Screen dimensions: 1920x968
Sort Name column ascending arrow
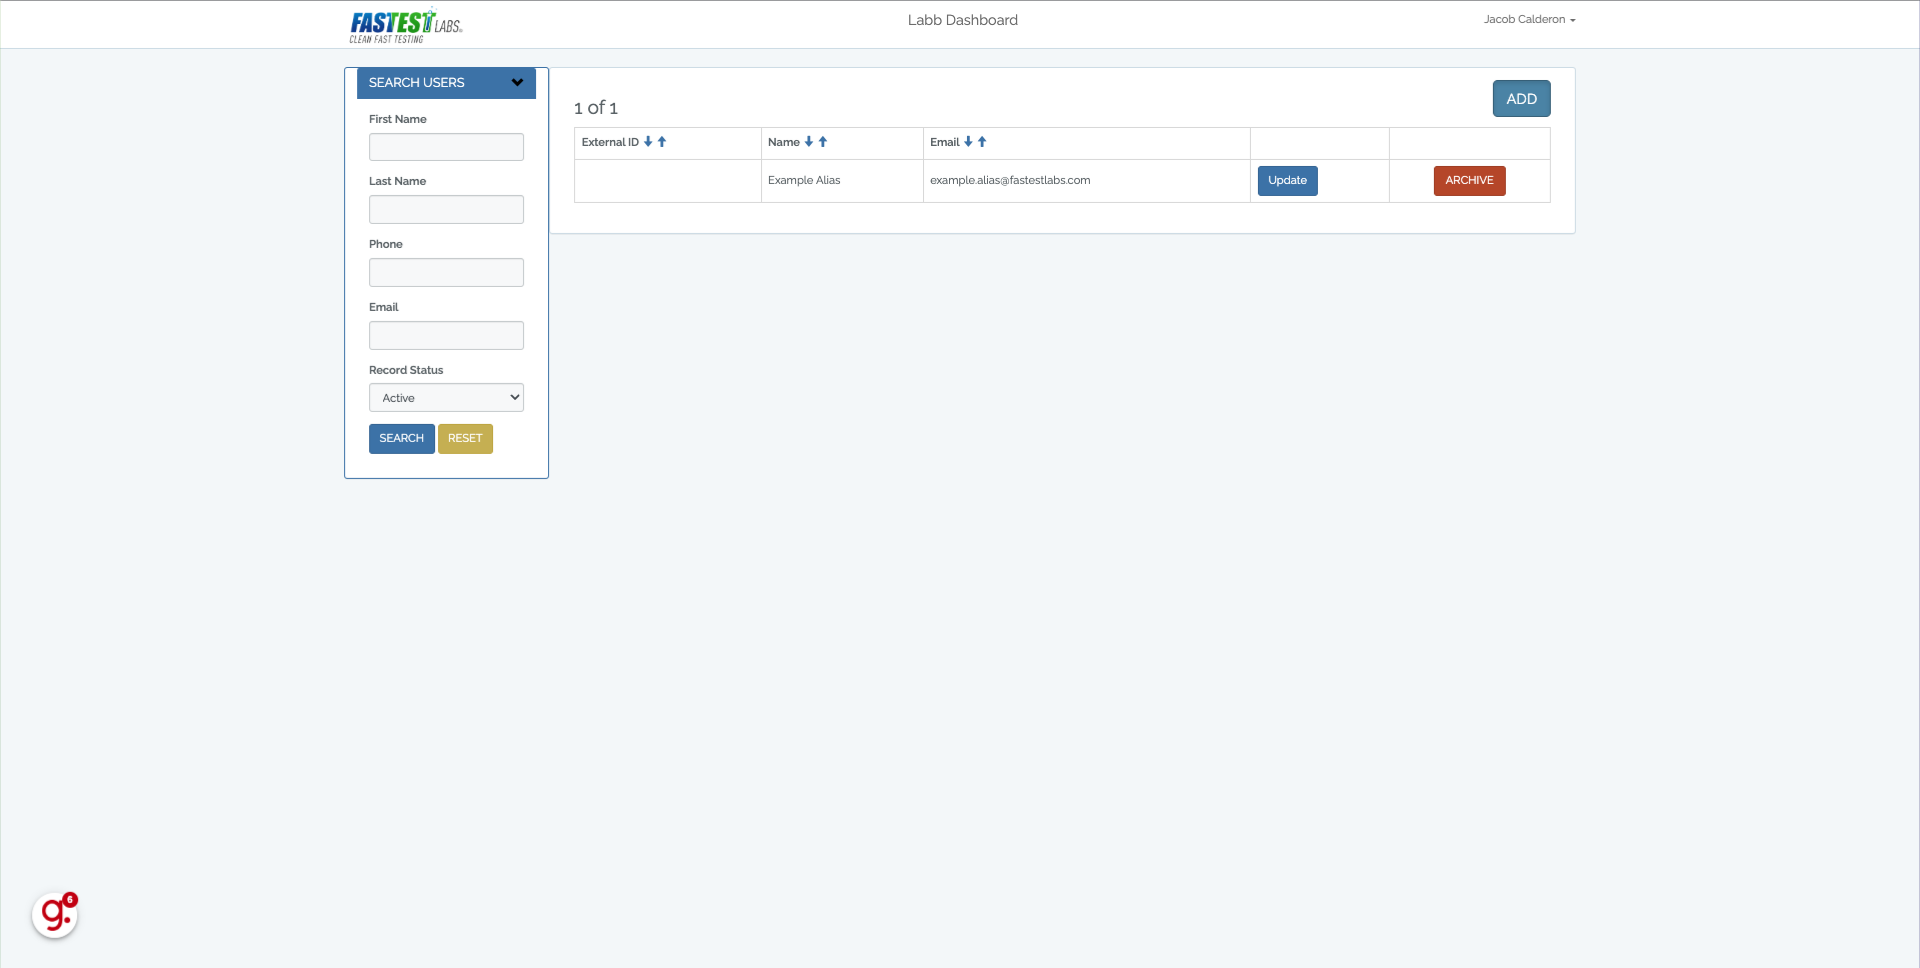pos(823,142)
